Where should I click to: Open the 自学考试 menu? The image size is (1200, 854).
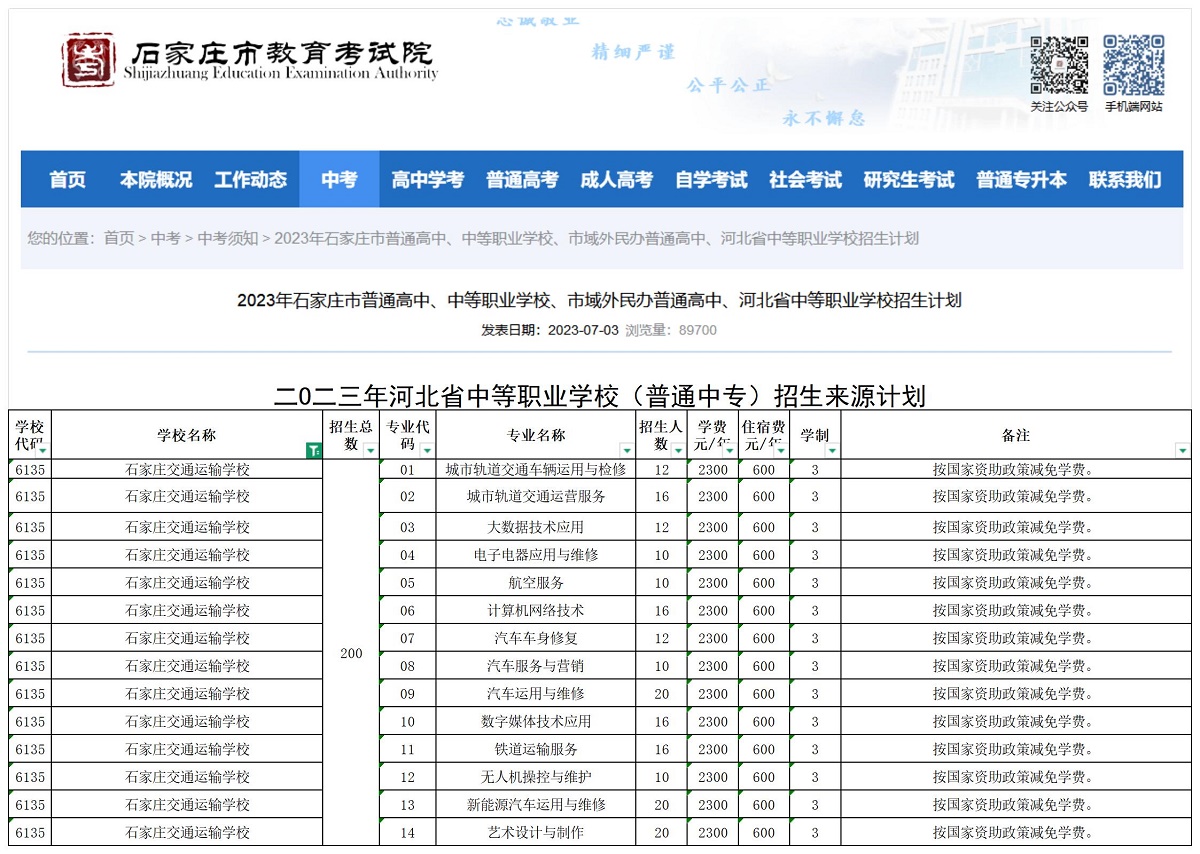(x=711, y=179)
